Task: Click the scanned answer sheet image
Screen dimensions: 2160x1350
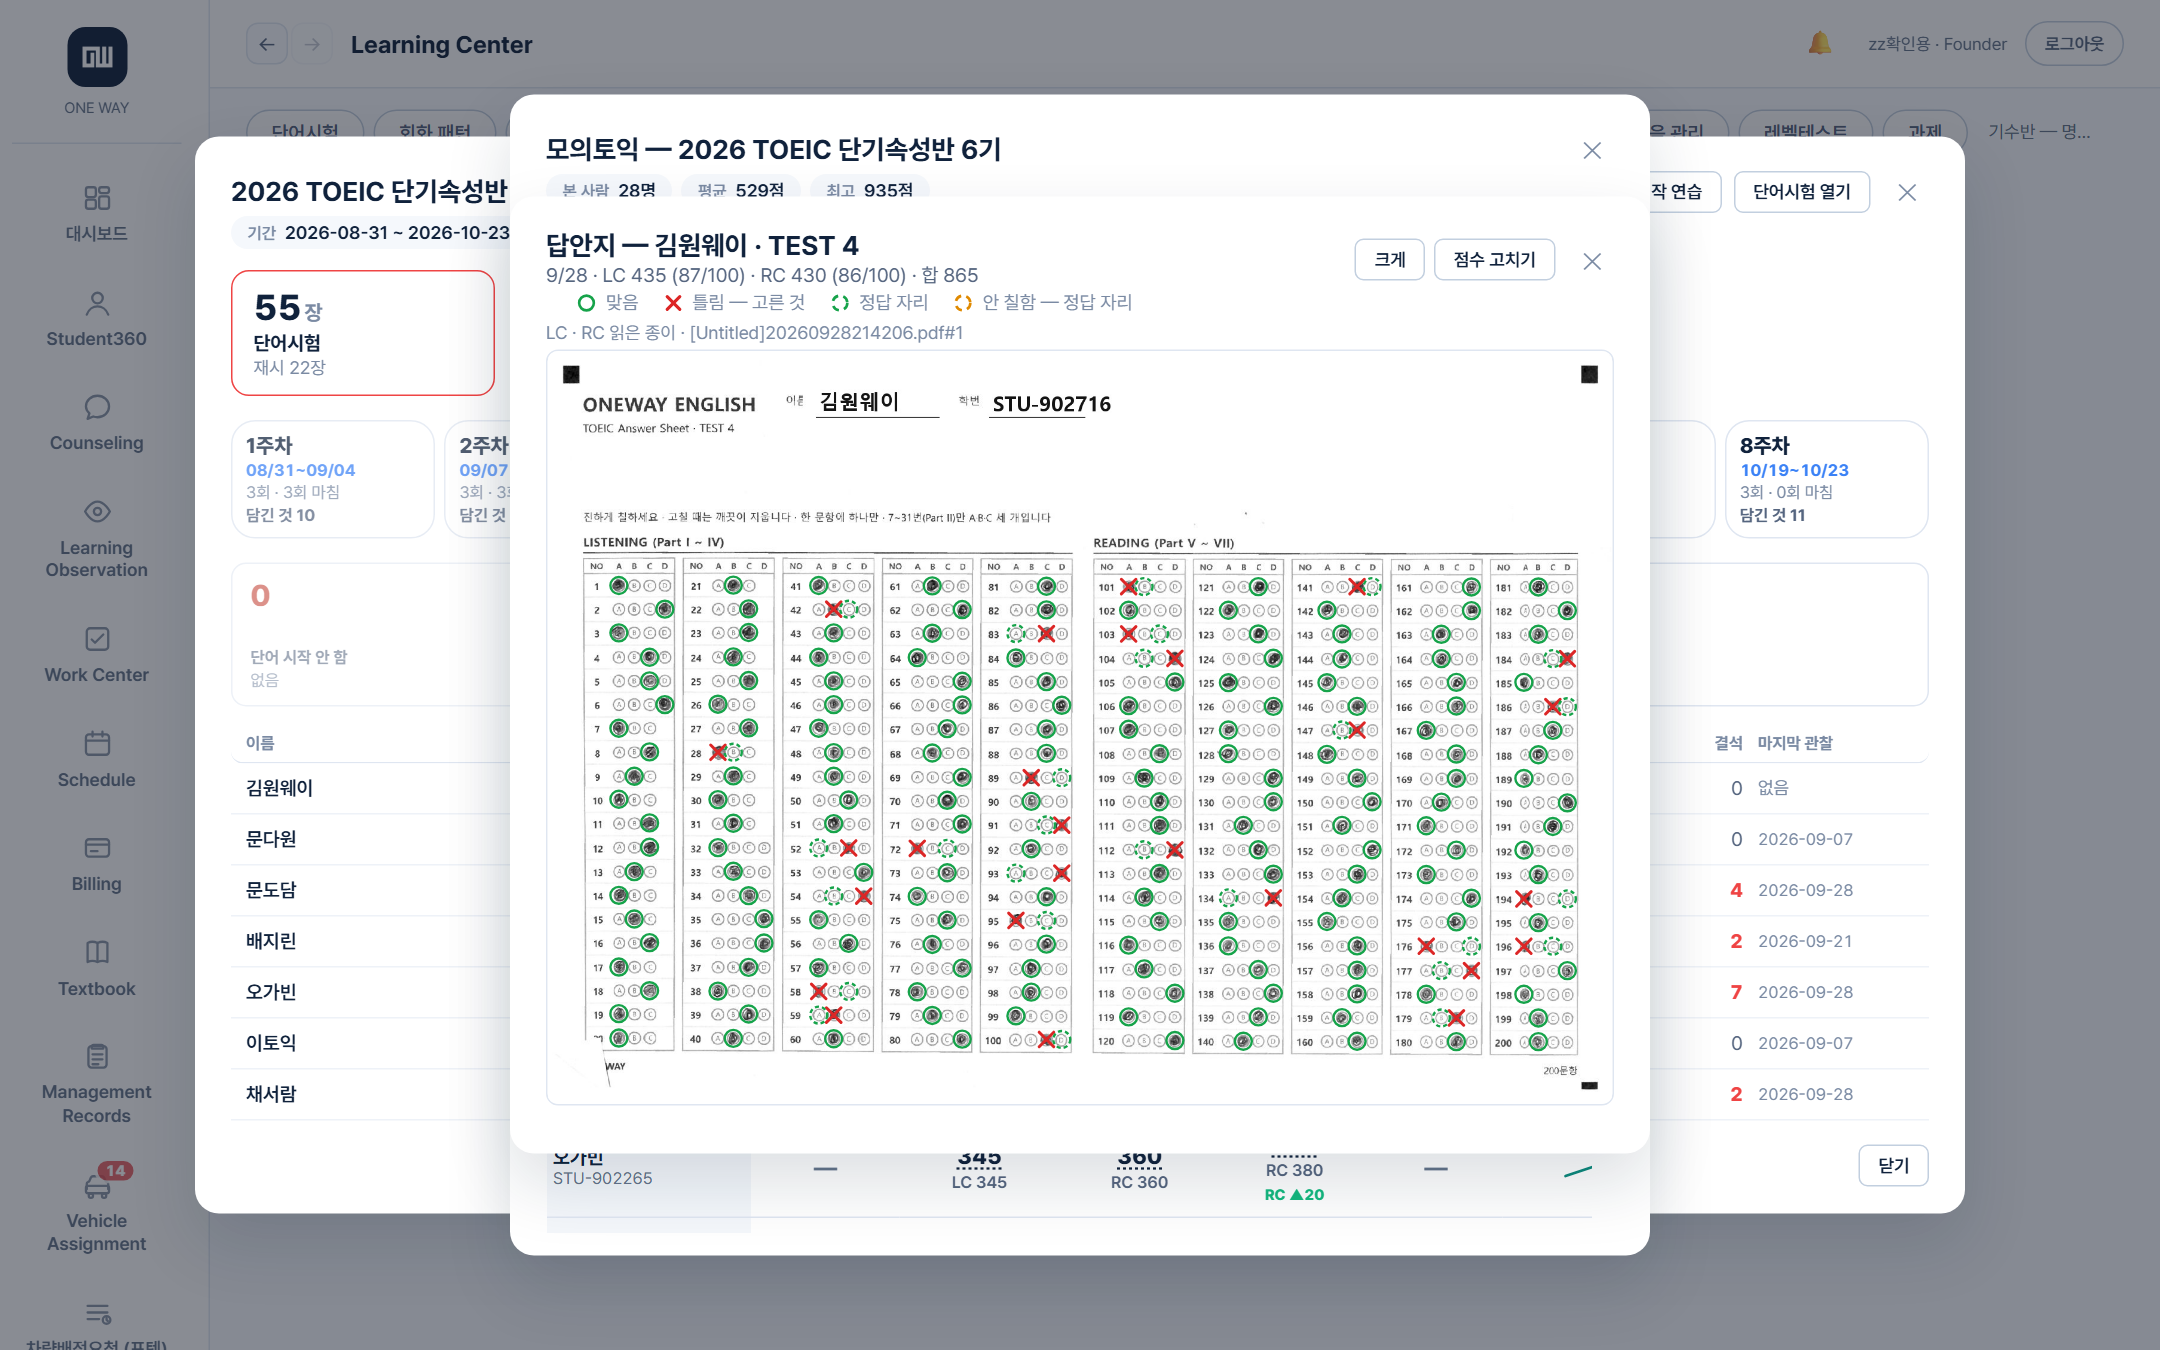Action: tap(1080, 727)
